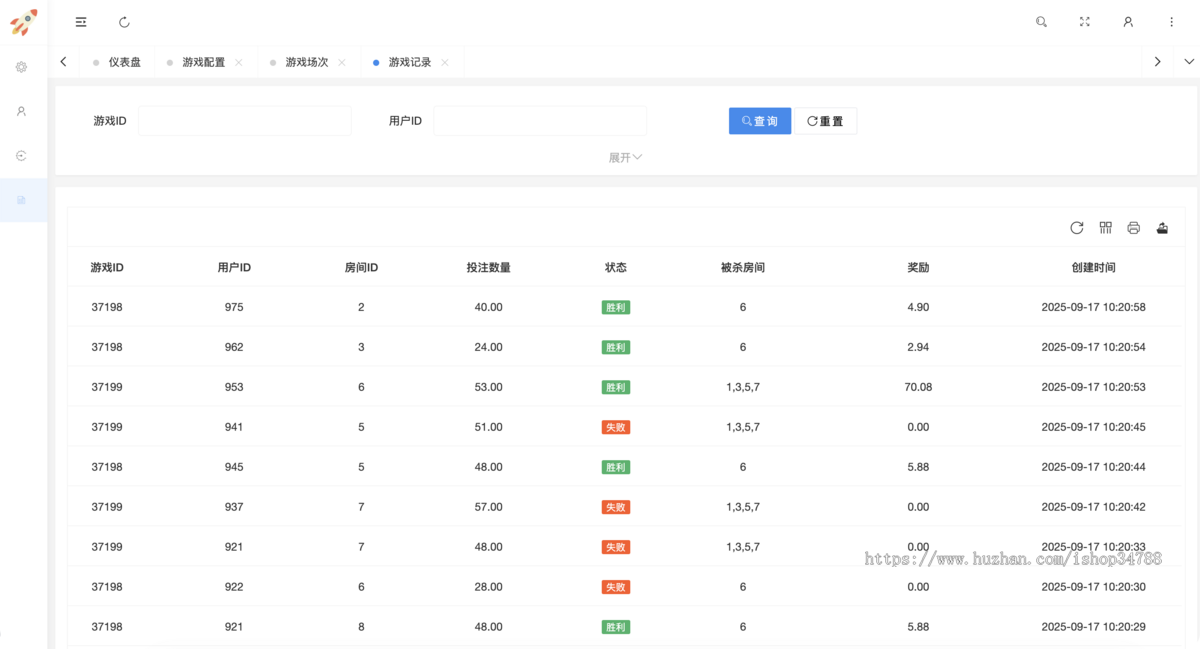Click the 用户ID column header
The image size is (1200, 649).
[234, 268]
